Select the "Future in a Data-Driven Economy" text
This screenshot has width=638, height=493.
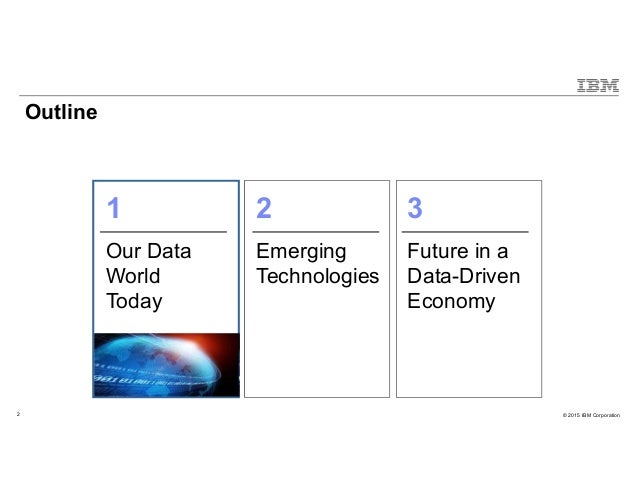click(x=464, y=275)
